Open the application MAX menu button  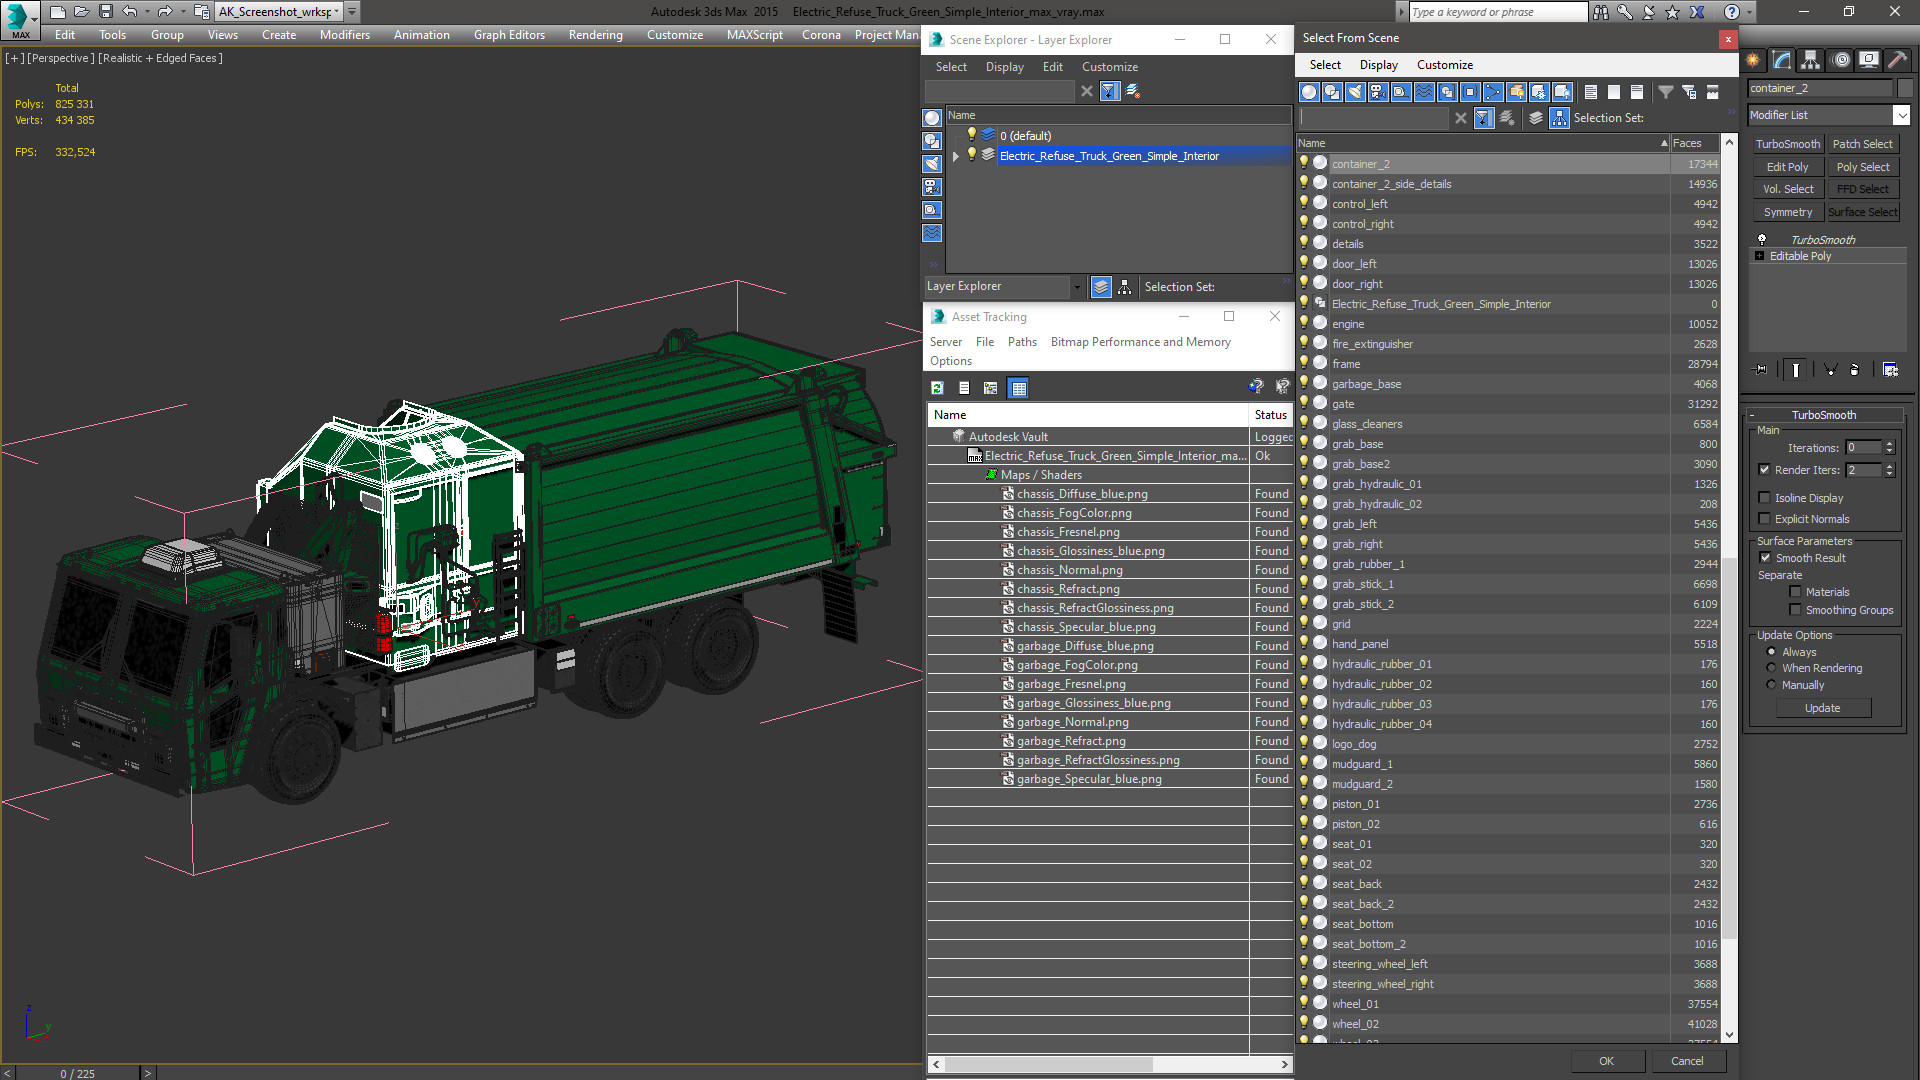pos(21,18)
